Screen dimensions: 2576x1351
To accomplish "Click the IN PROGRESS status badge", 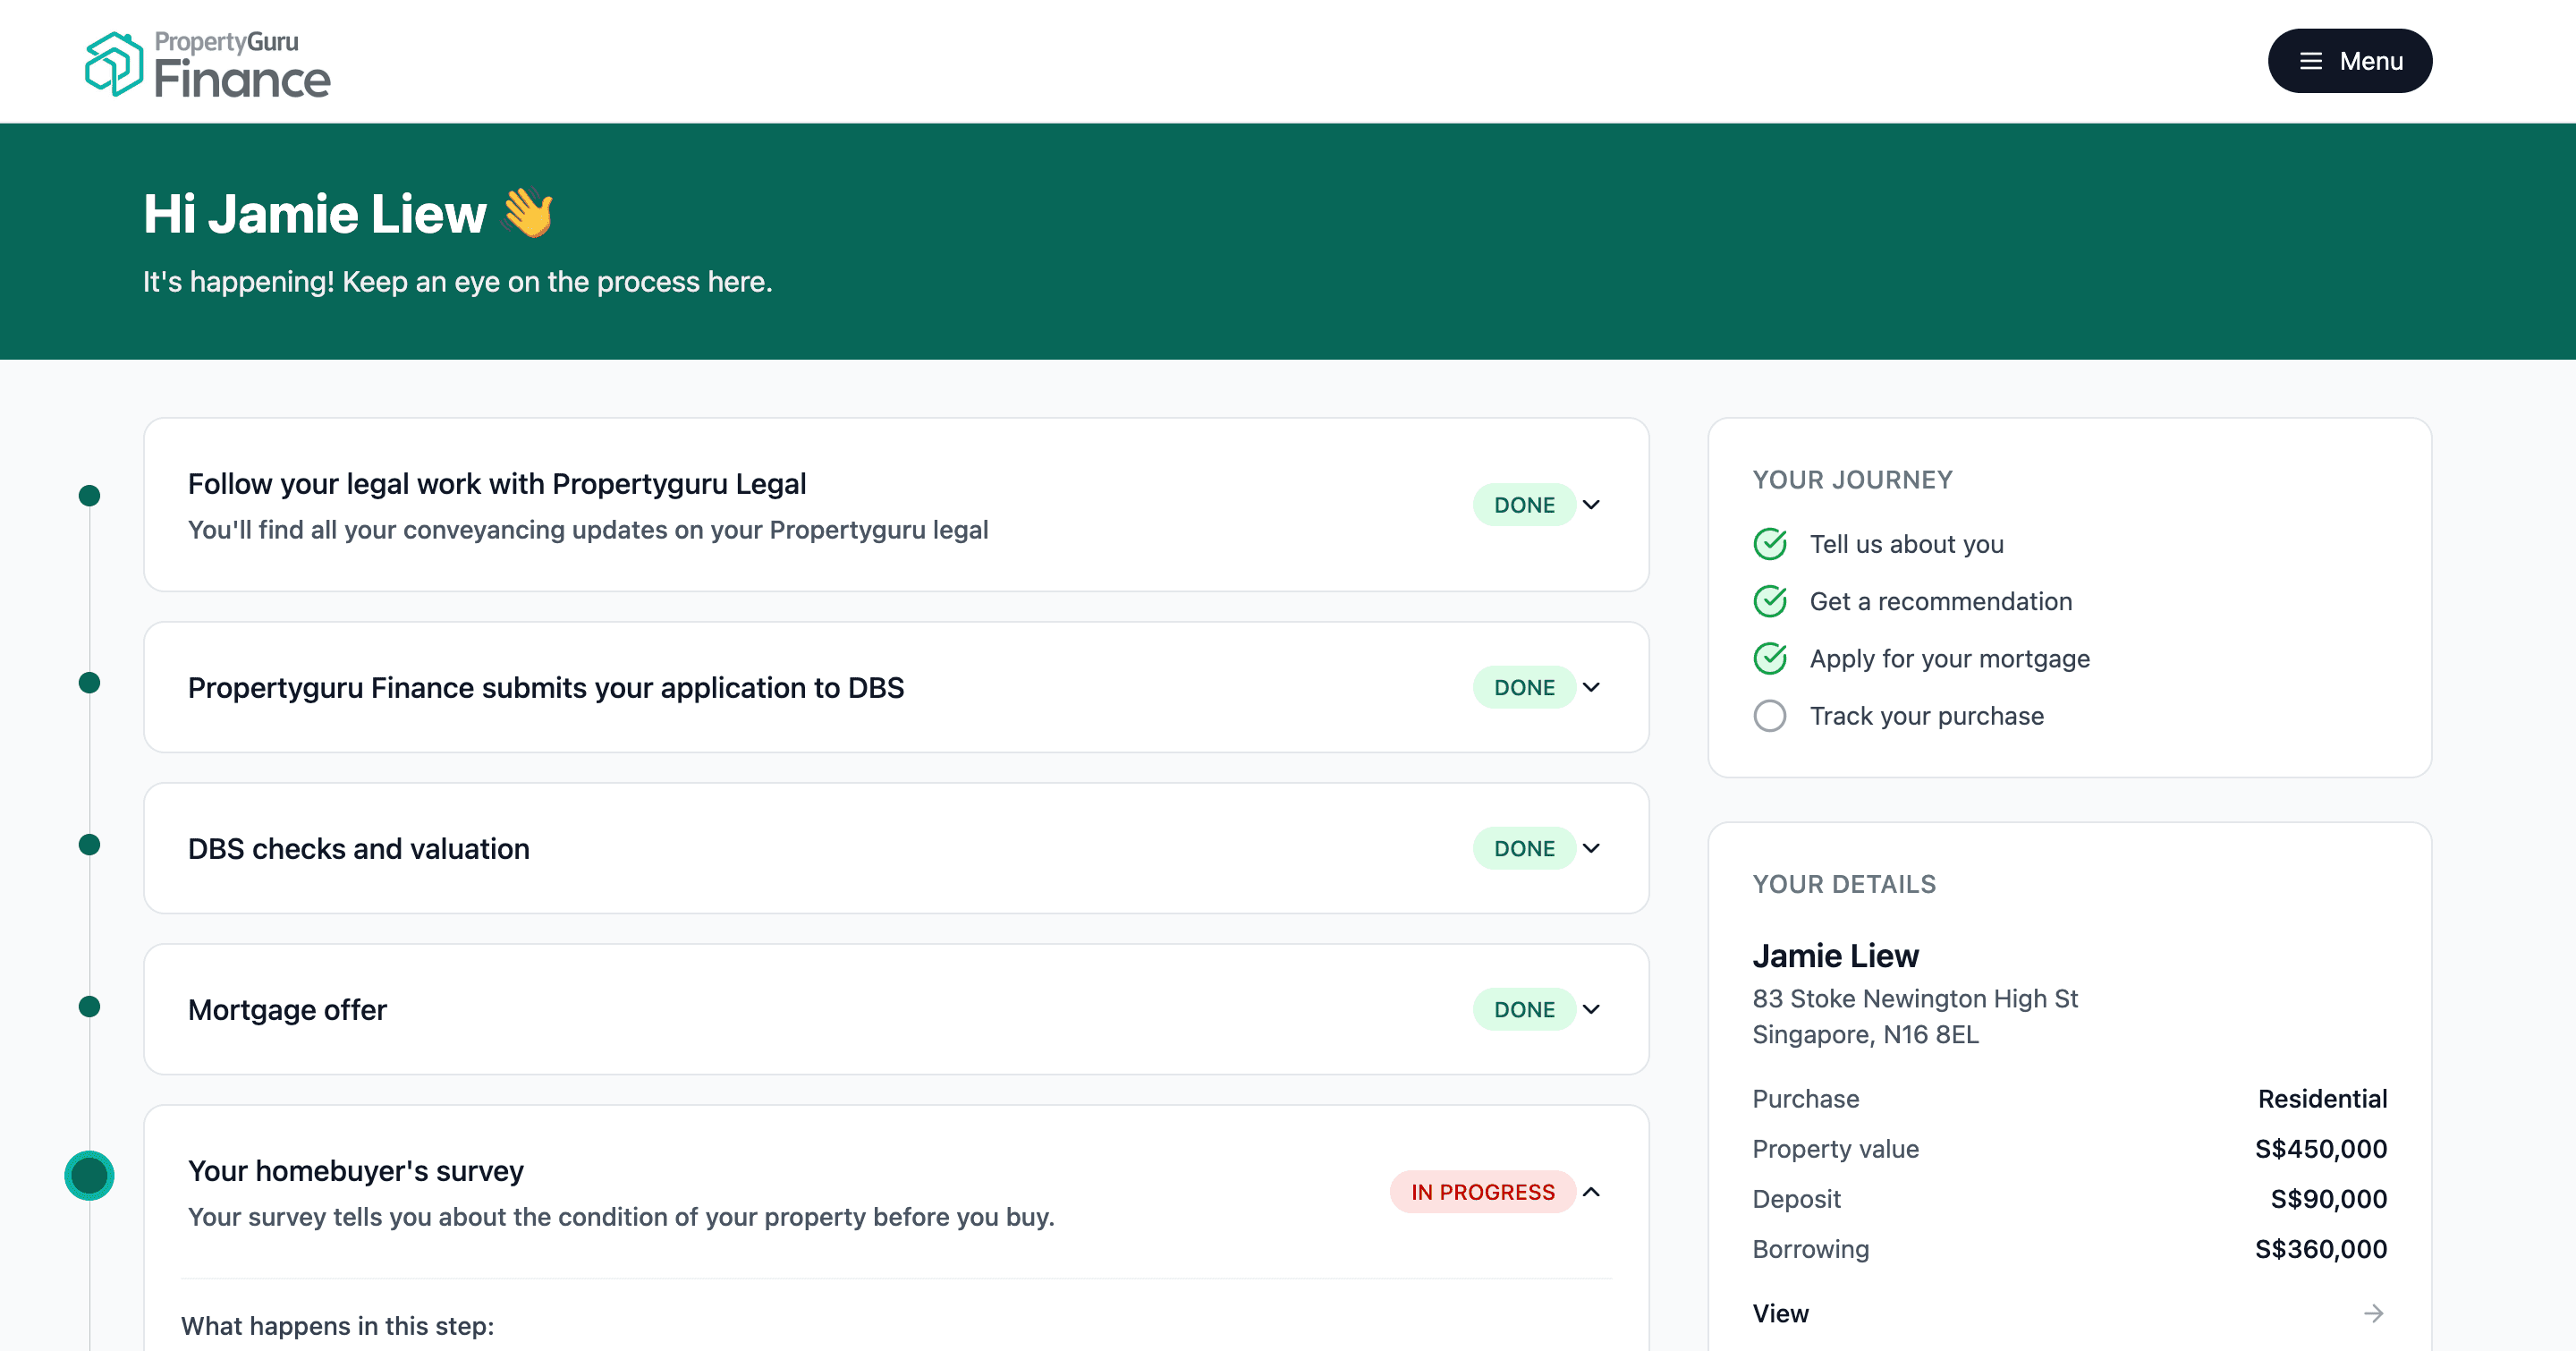I will (1482, 1191).
